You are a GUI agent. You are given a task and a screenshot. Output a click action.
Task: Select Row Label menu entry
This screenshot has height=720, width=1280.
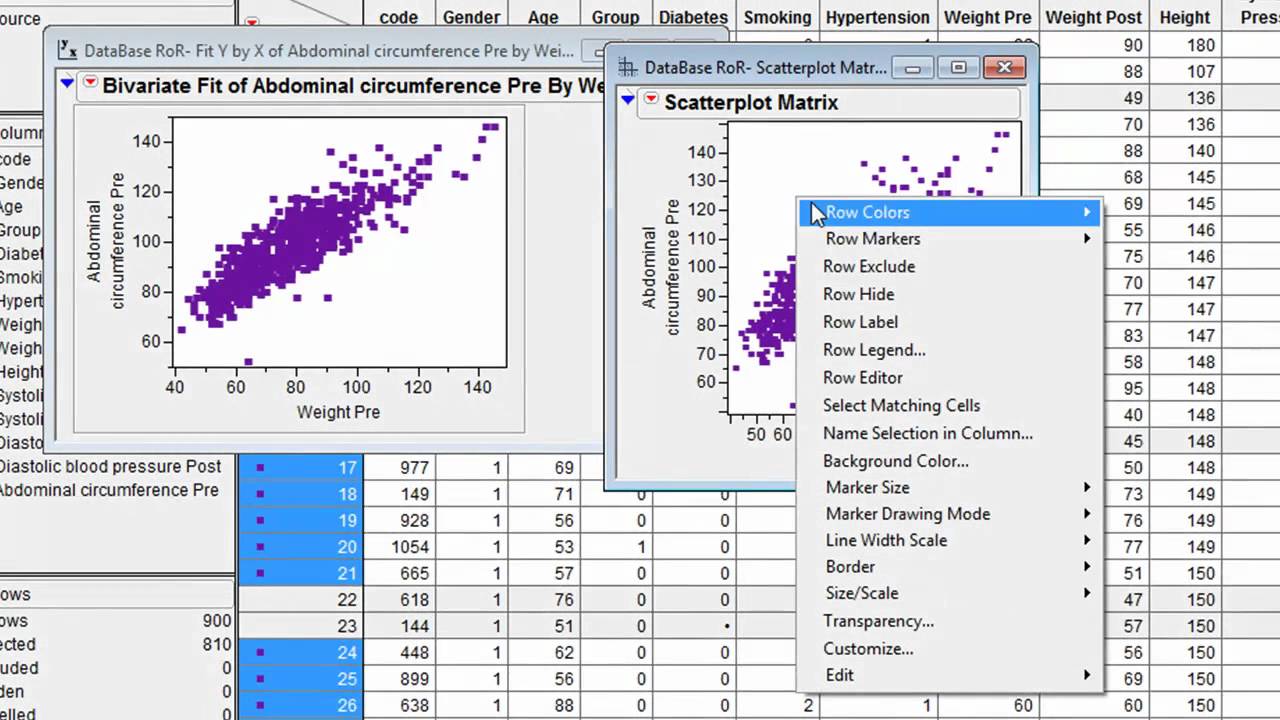tap(949, 322)
